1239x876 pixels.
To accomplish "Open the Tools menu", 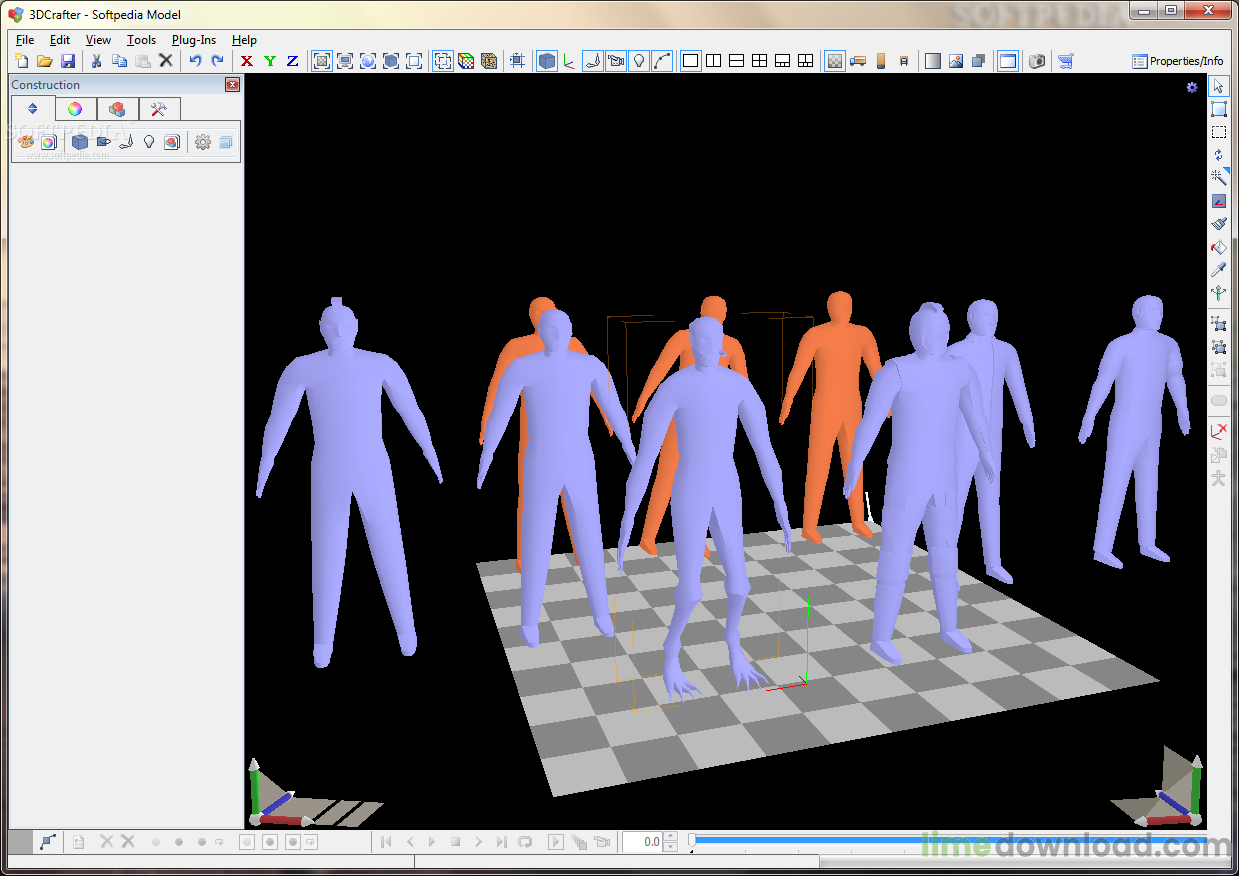I will [141, 40].
